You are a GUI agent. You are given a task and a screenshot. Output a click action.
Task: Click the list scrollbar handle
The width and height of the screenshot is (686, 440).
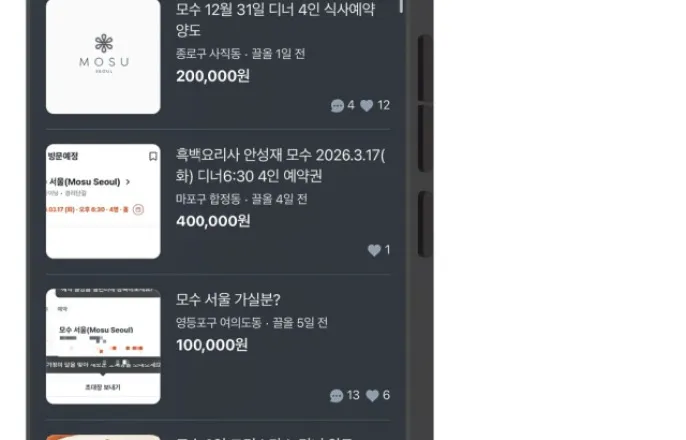pos(401,6)
